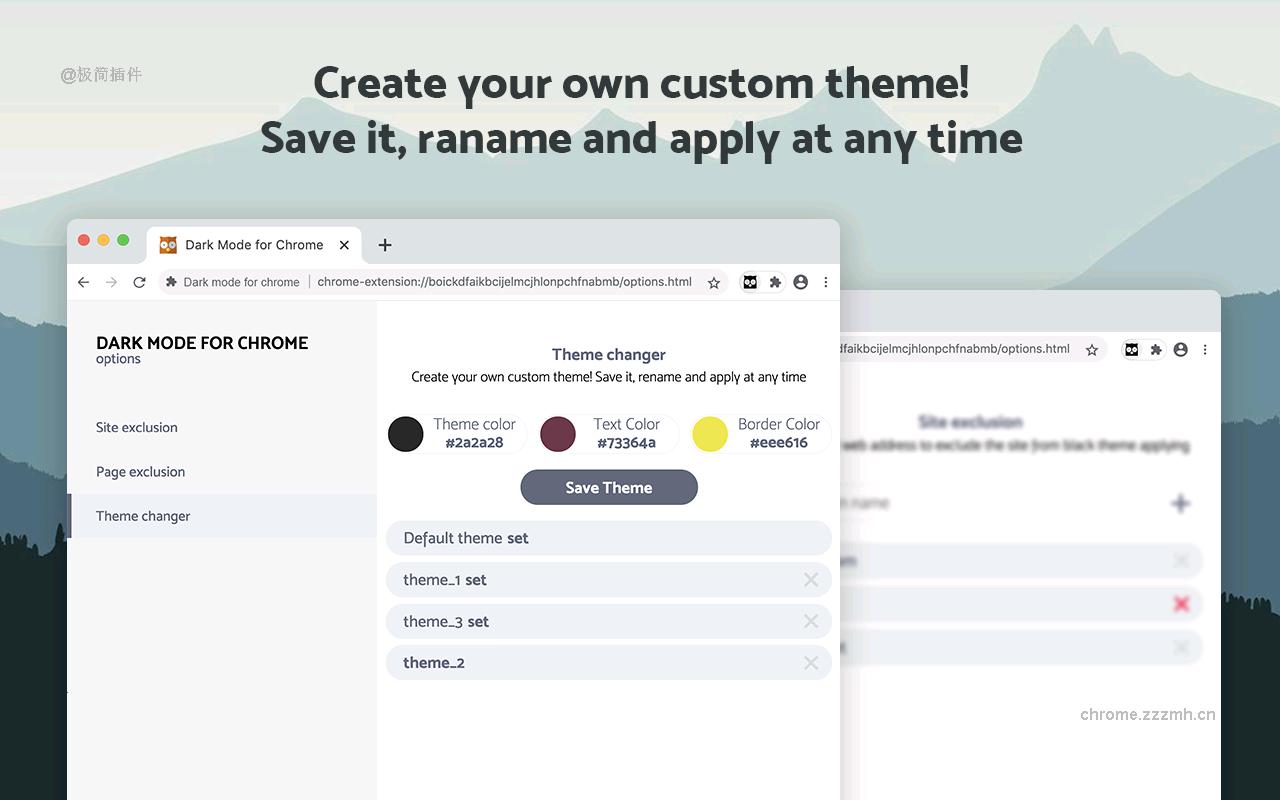Click the address bar URL in front browser
The width and height of the screenshot is (1280, 800).
point(504,282)
